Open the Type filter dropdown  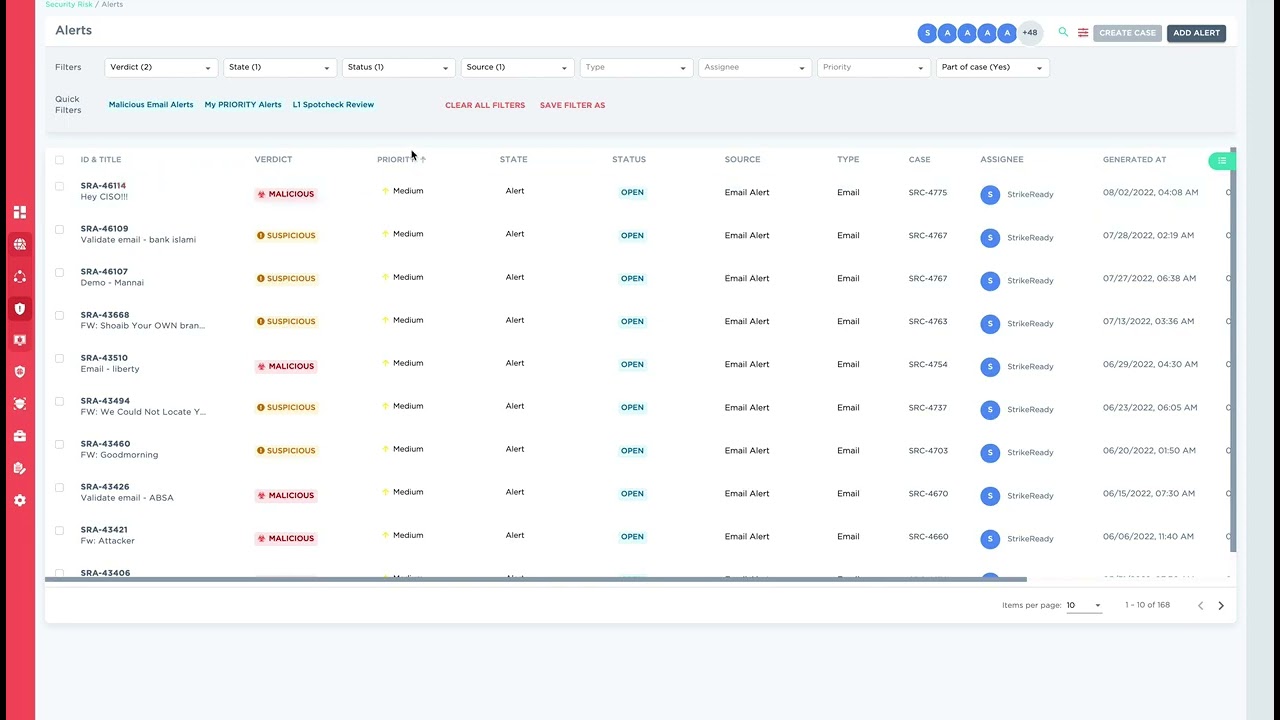click(636, 67)
